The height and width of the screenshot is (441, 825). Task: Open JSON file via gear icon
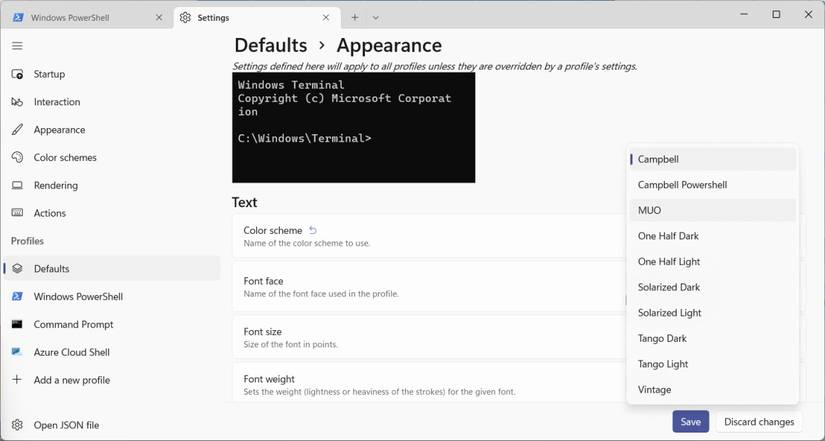(17, 425)
